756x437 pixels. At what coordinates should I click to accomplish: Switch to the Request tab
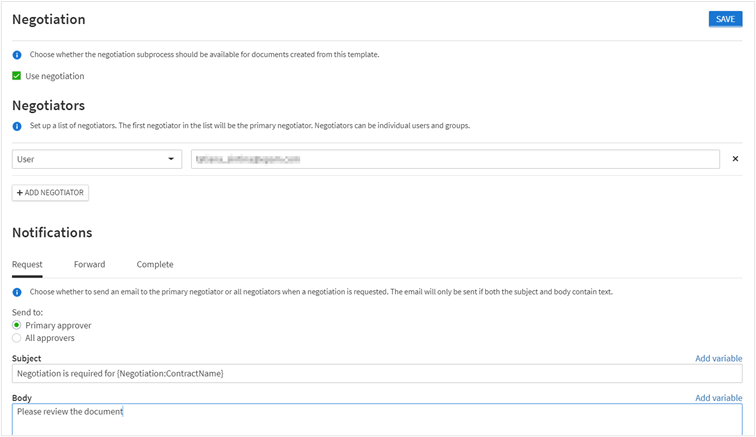pos(27,265)
